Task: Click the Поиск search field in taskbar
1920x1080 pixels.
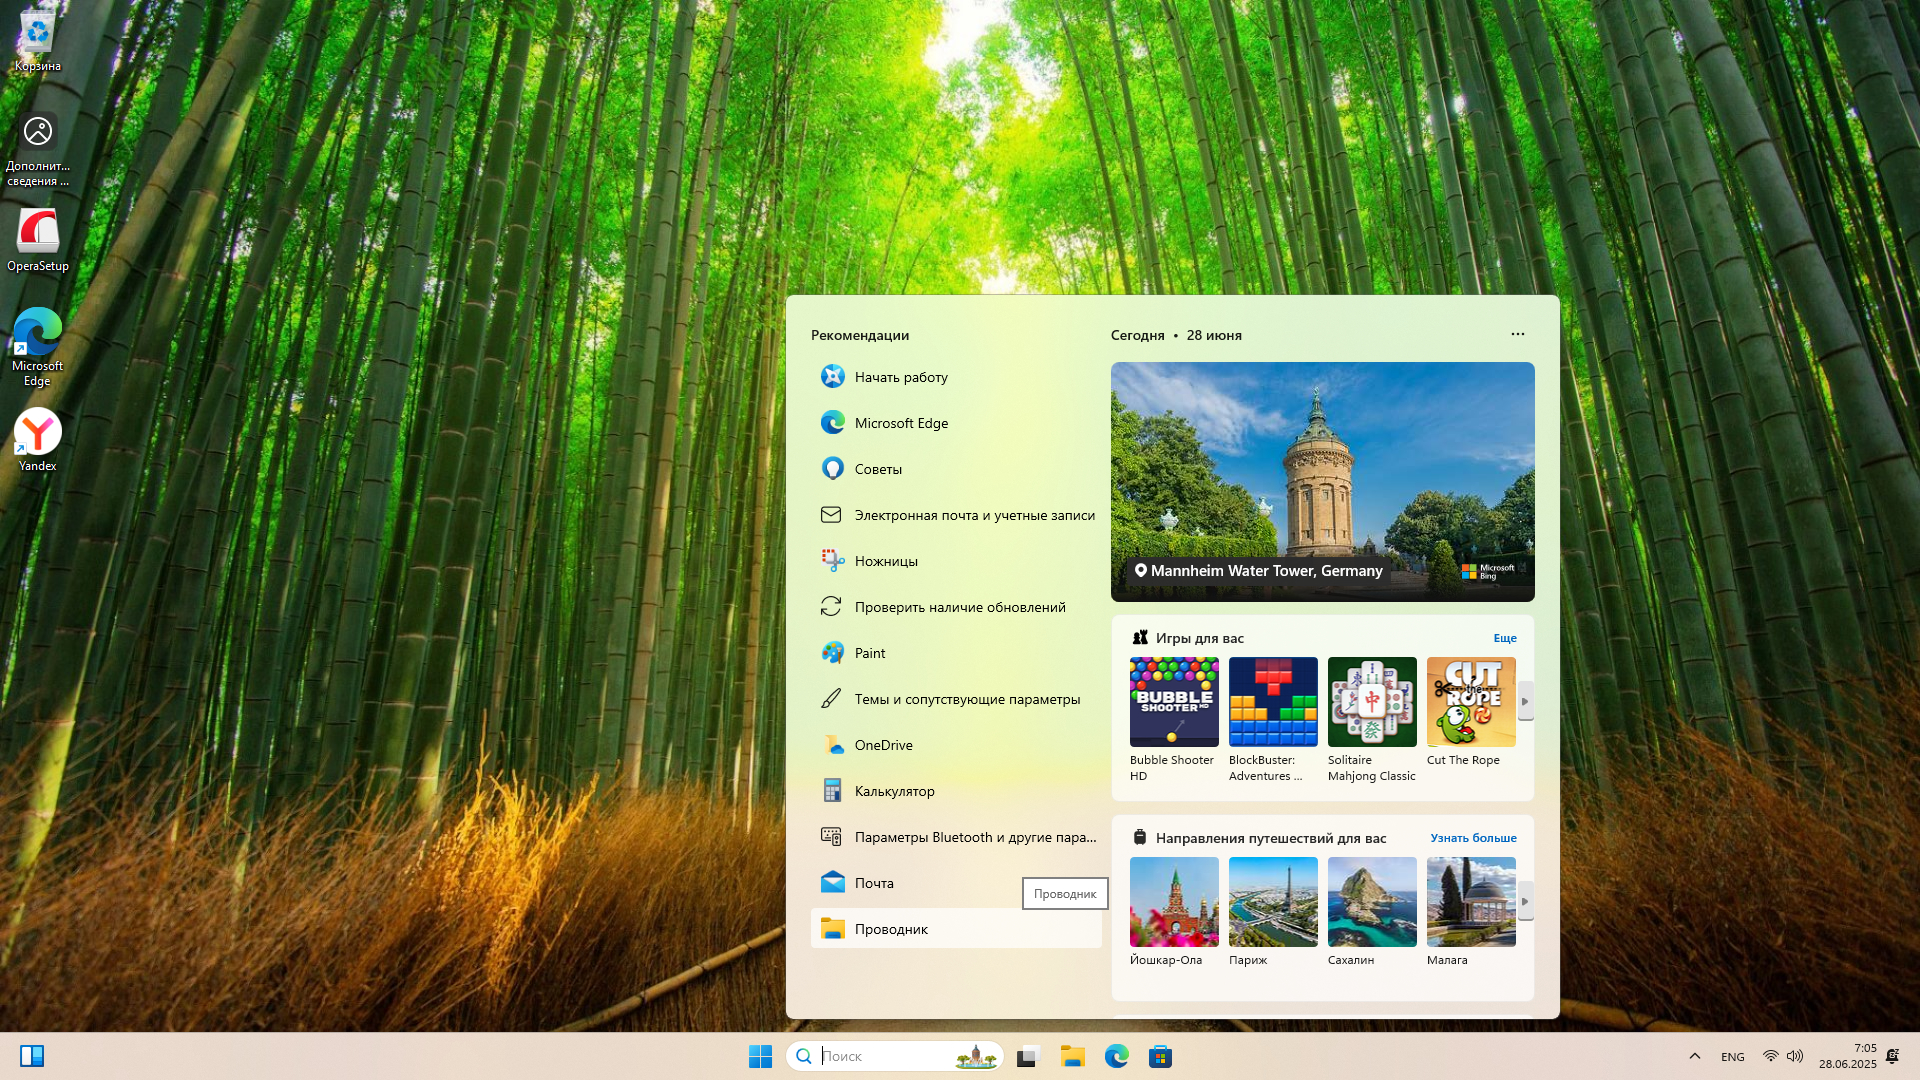Action: (x=880, y=1056)
